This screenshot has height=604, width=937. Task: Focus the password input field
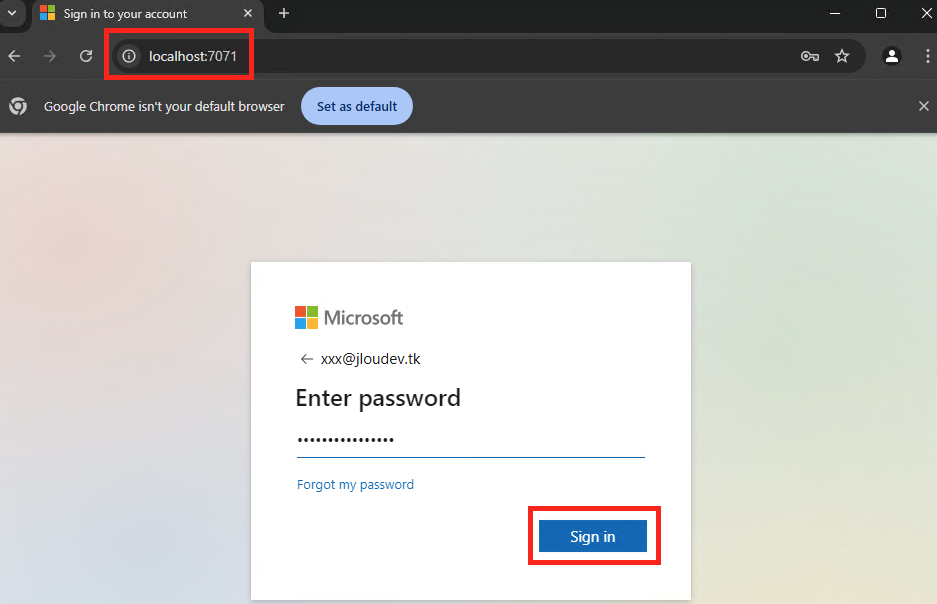point(471,441)
